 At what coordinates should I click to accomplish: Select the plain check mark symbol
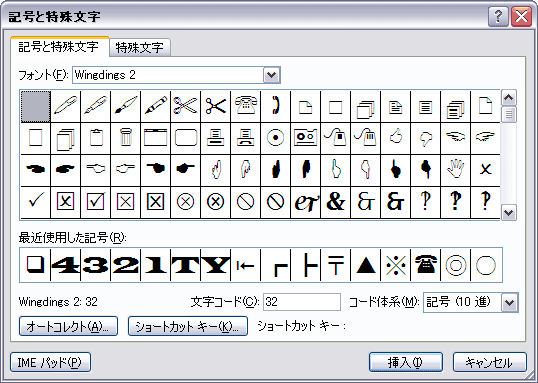[35, 202]
